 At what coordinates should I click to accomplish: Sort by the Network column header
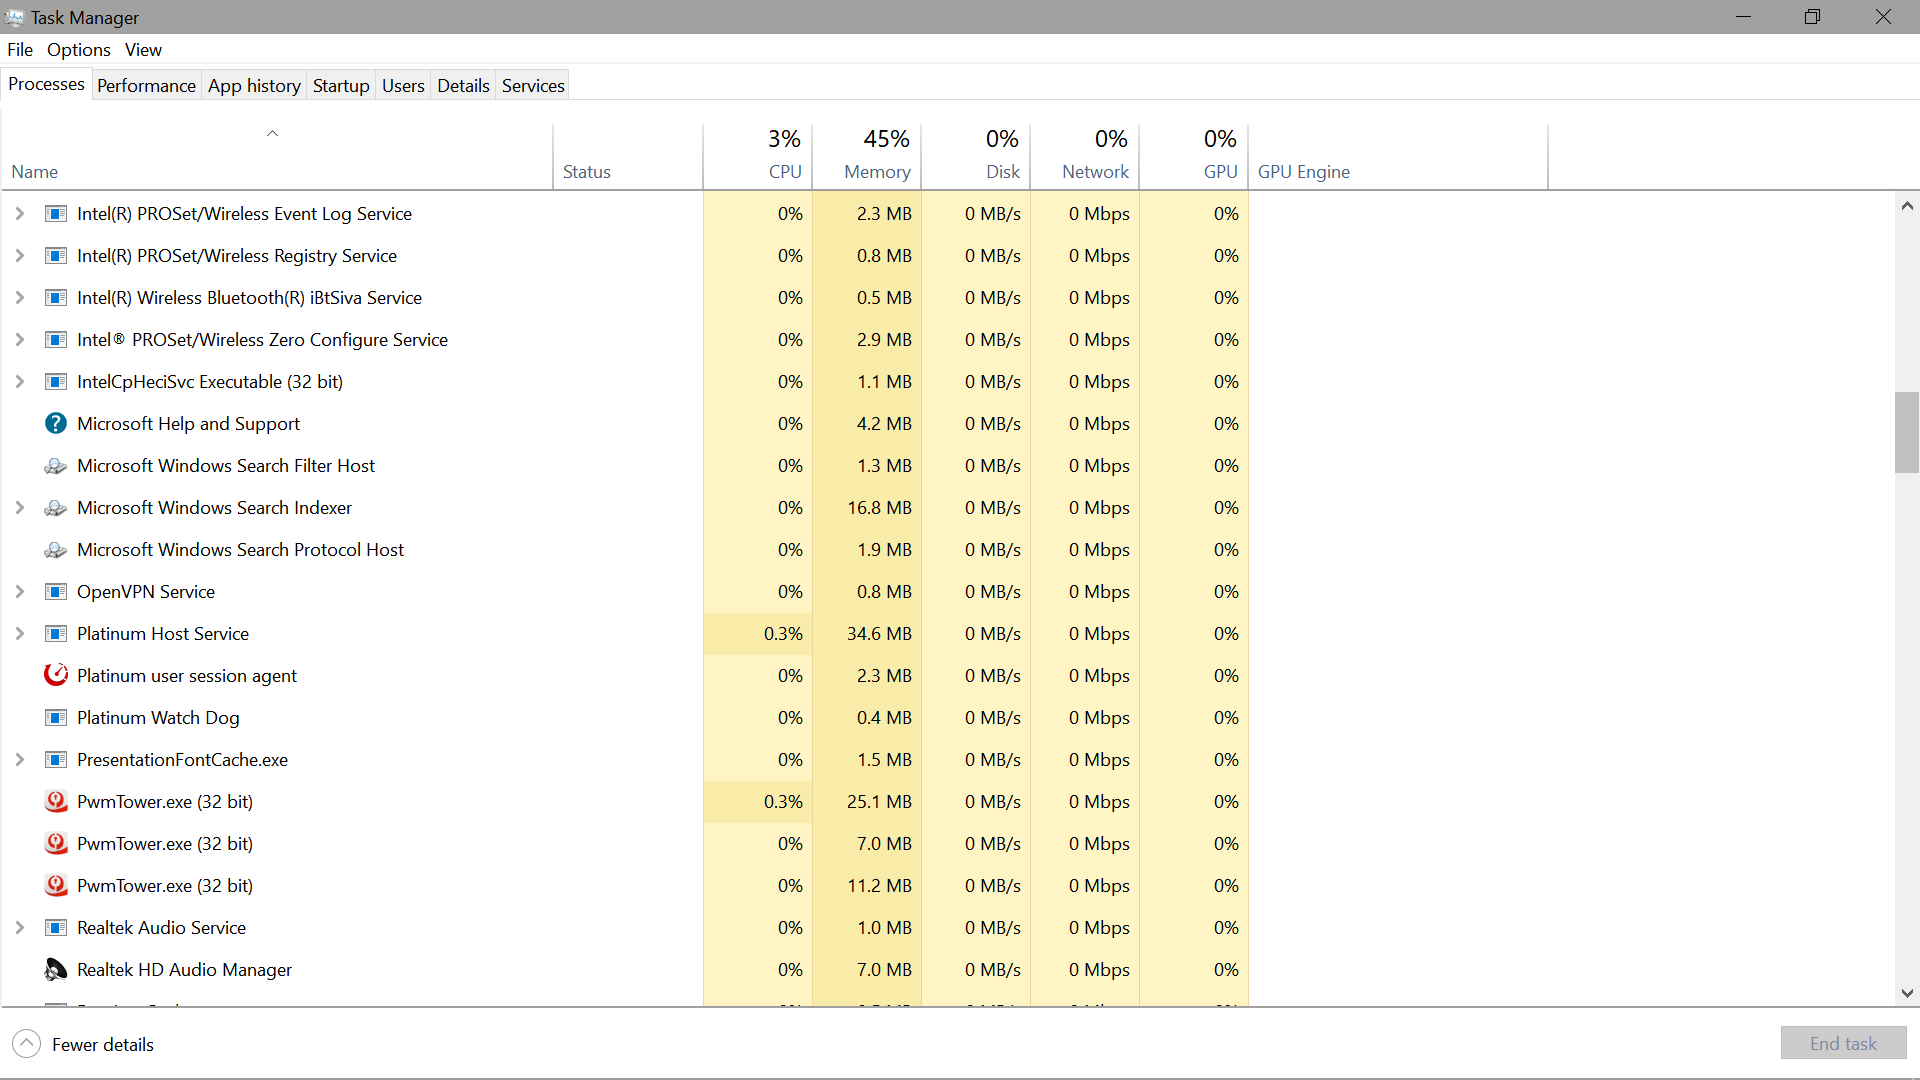tap(1085, 157)
